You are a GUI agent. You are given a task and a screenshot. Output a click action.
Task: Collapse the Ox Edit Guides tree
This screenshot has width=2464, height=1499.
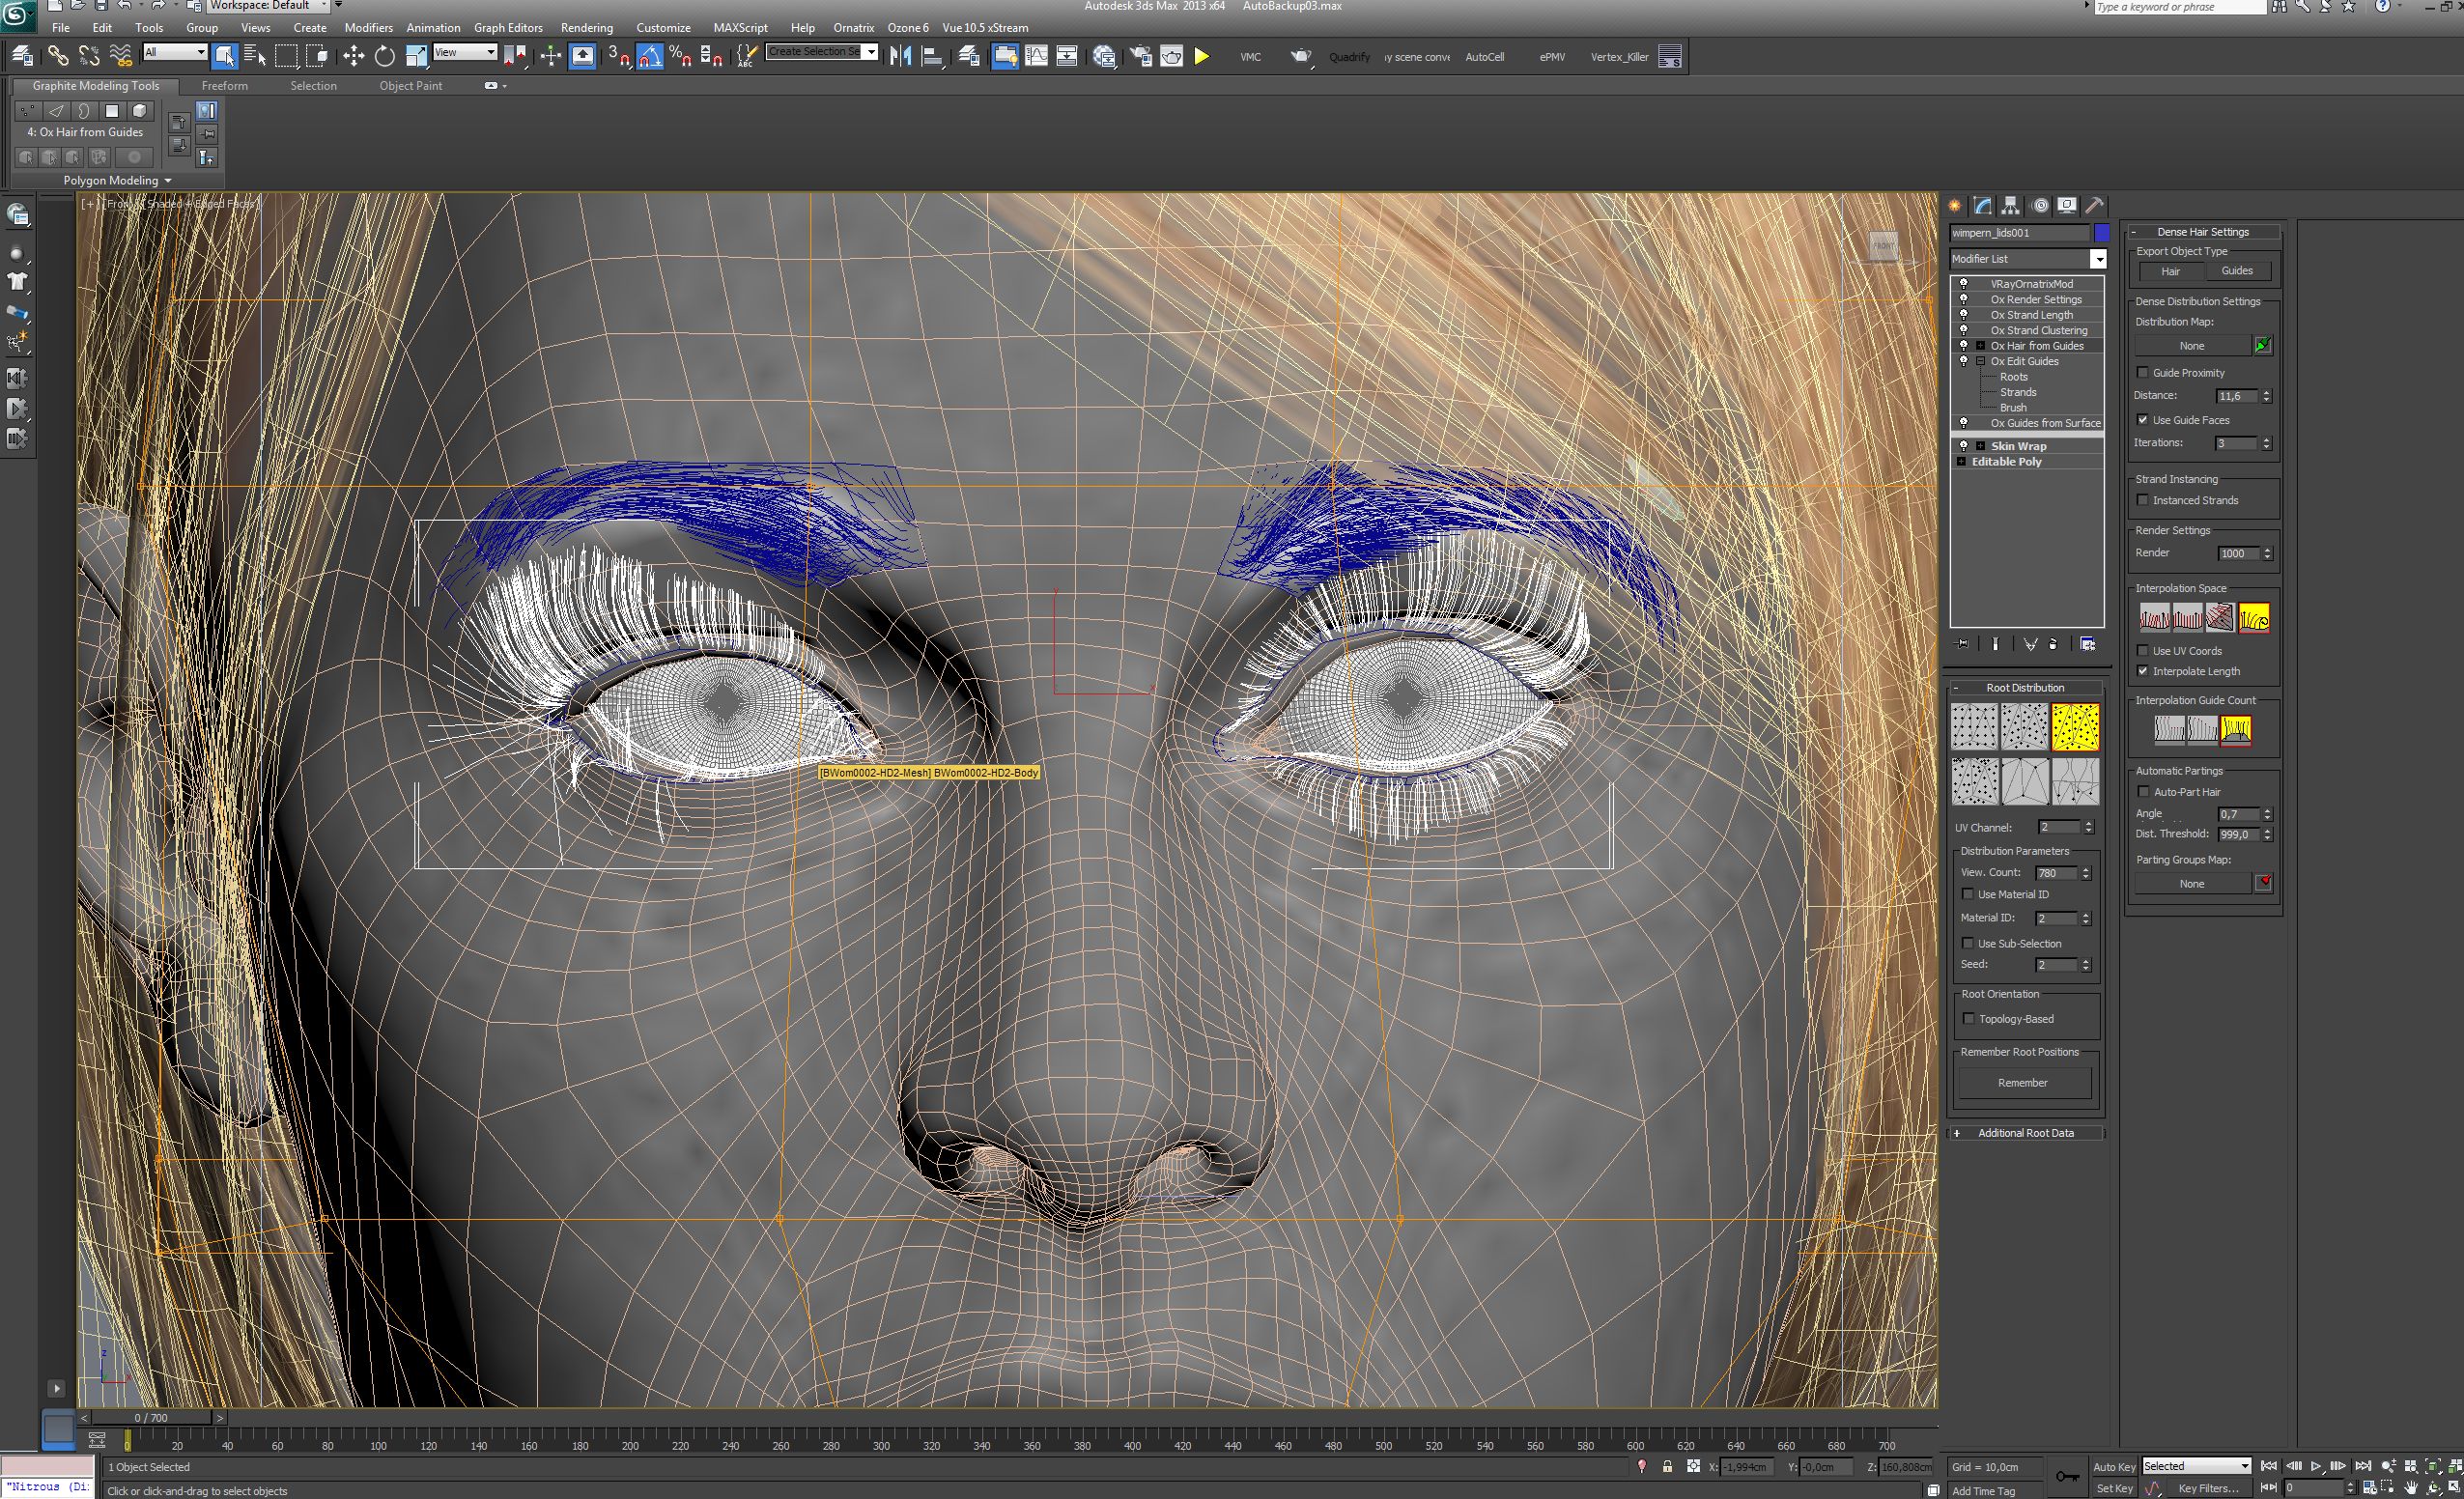click(x=1980, y=361)
